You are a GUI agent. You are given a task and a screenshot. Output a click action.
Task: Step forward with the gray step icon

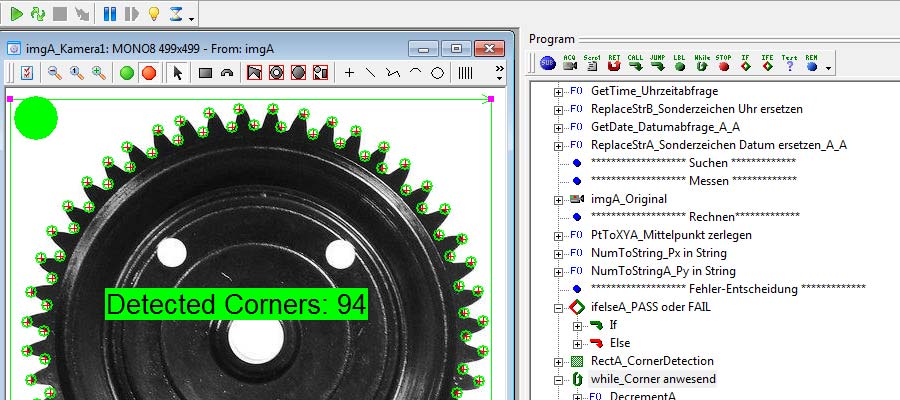(x=131, y=14)
